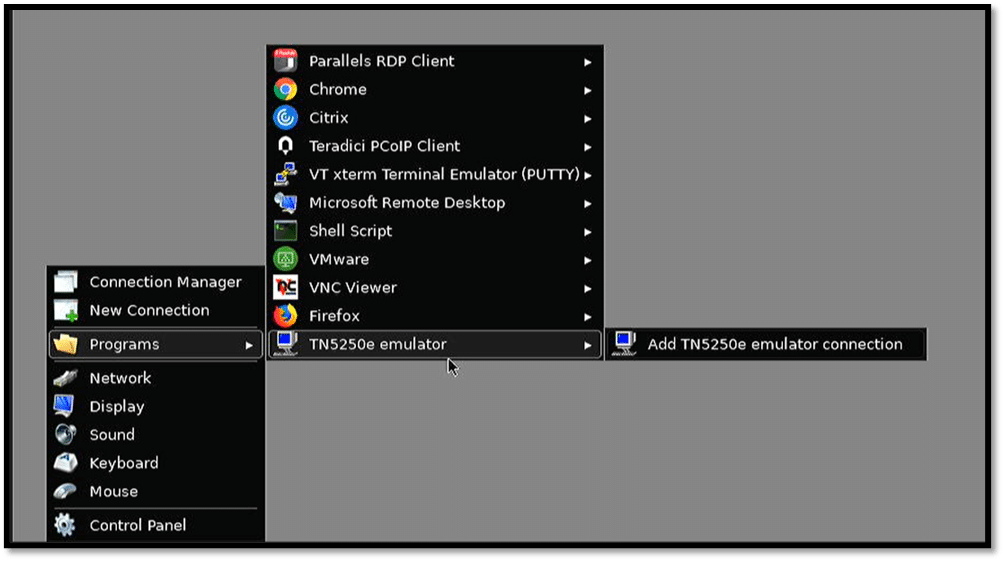This screenshot has height=561, width=1004.
Task: Click the VT xterm PUTTY icon
Action: pyautogui.click(x=286, y=174)
